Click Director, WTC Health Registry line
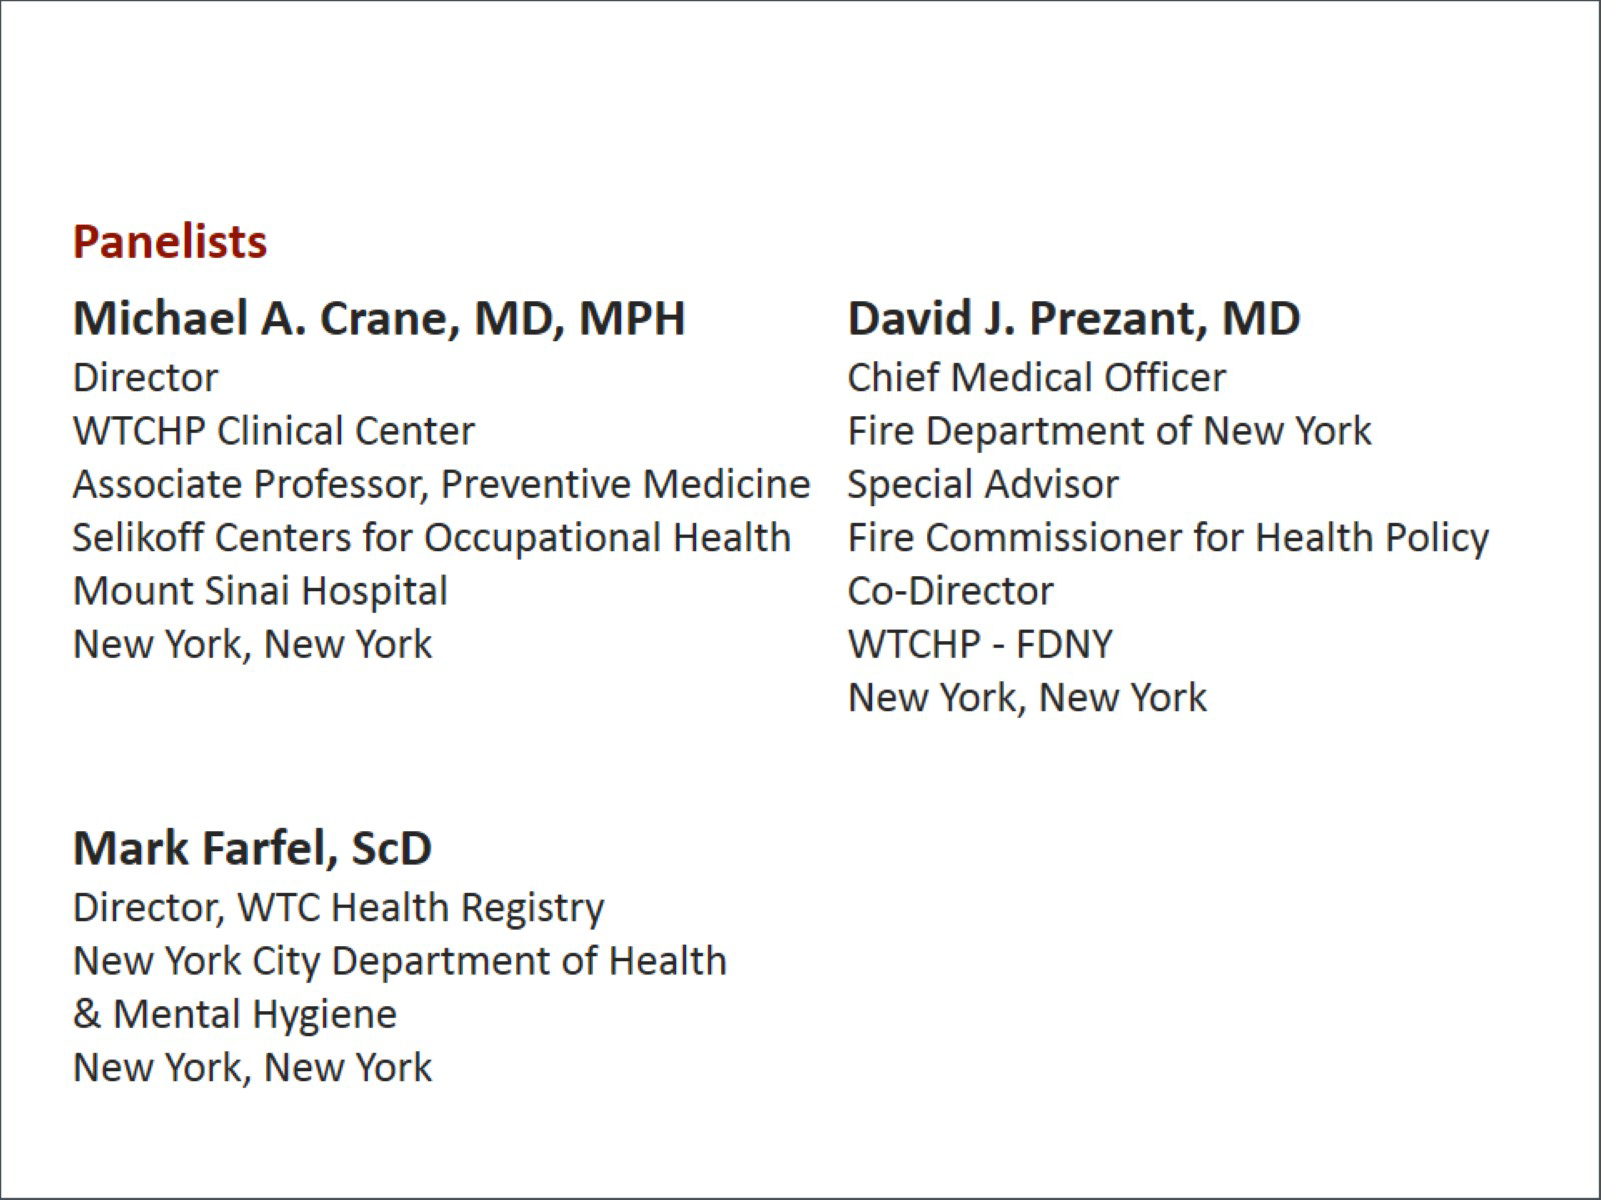The height and width of the screenshot is (1200, 1601). coord(338,908)
